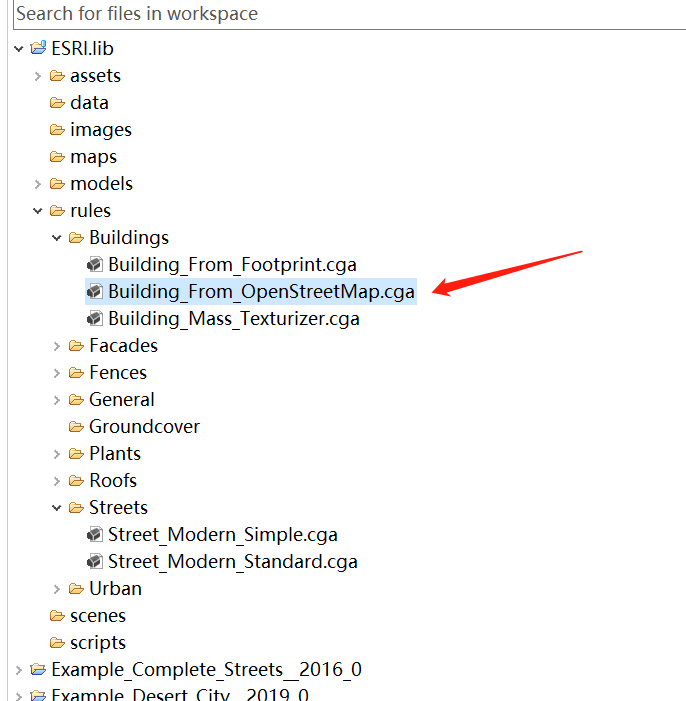Select the rules folder name
Screen dimensions: 686x701
point(90,211)
